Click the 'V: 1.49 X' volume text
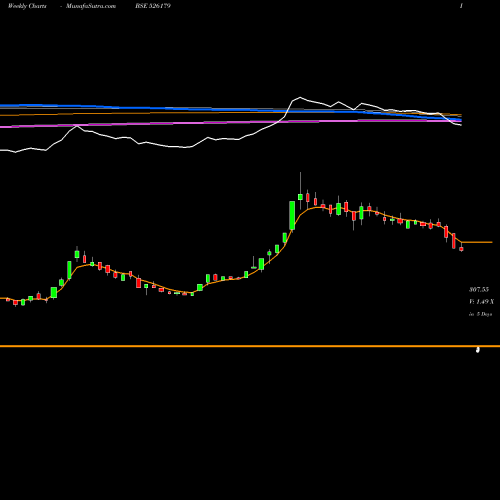 pyautogui.click(x=481, y=302)
